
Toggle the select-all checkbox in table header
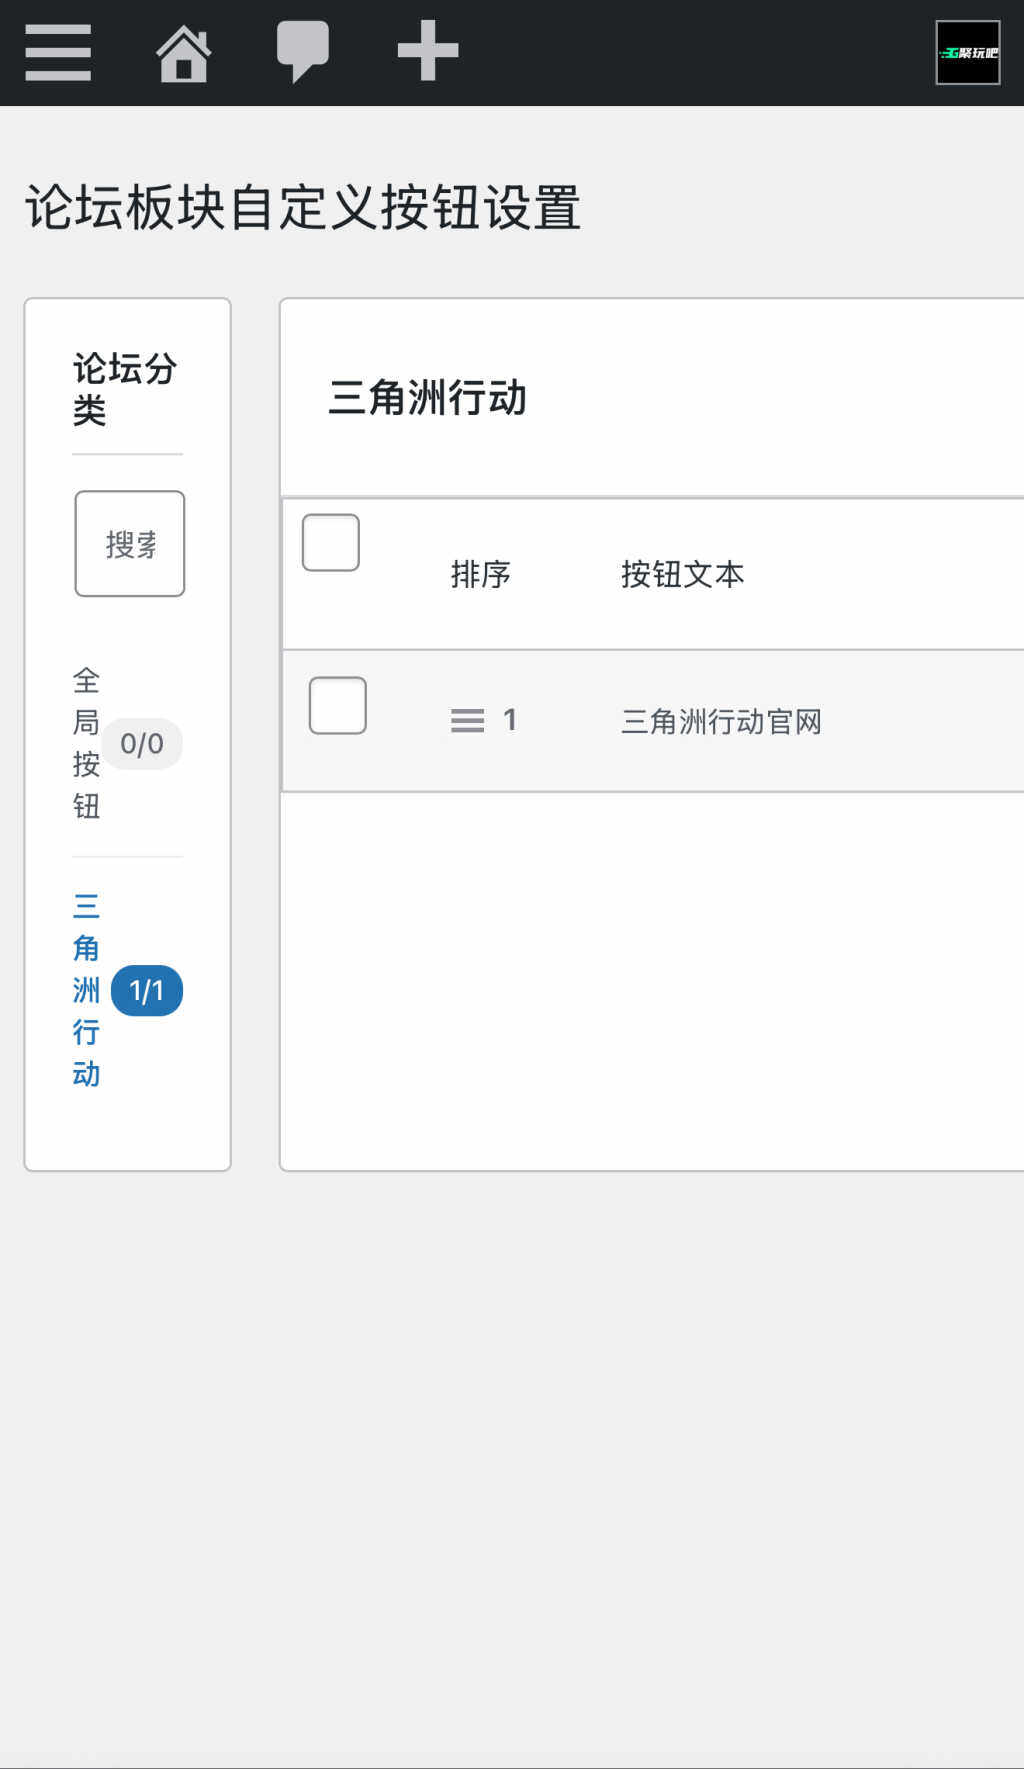pos(331,543)
